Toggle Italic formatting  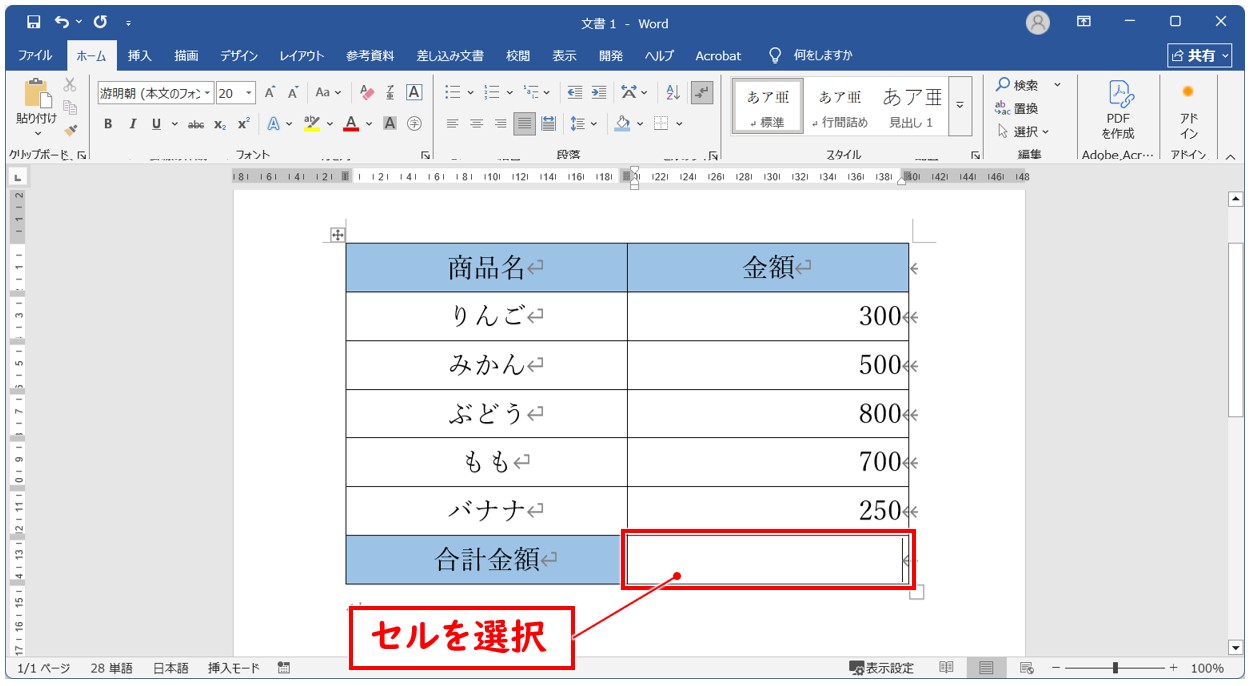132,124
